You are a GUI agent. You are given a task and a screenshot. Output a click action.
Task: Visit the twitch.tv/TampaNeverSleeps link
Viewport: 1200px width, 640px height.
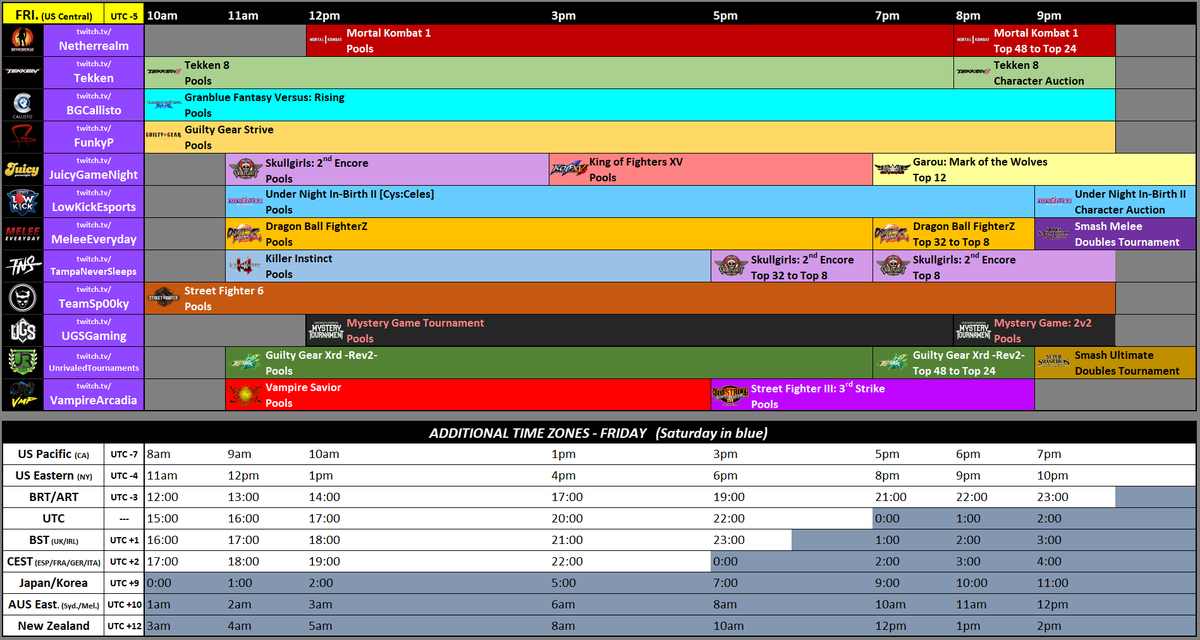[x=96, y=265]
